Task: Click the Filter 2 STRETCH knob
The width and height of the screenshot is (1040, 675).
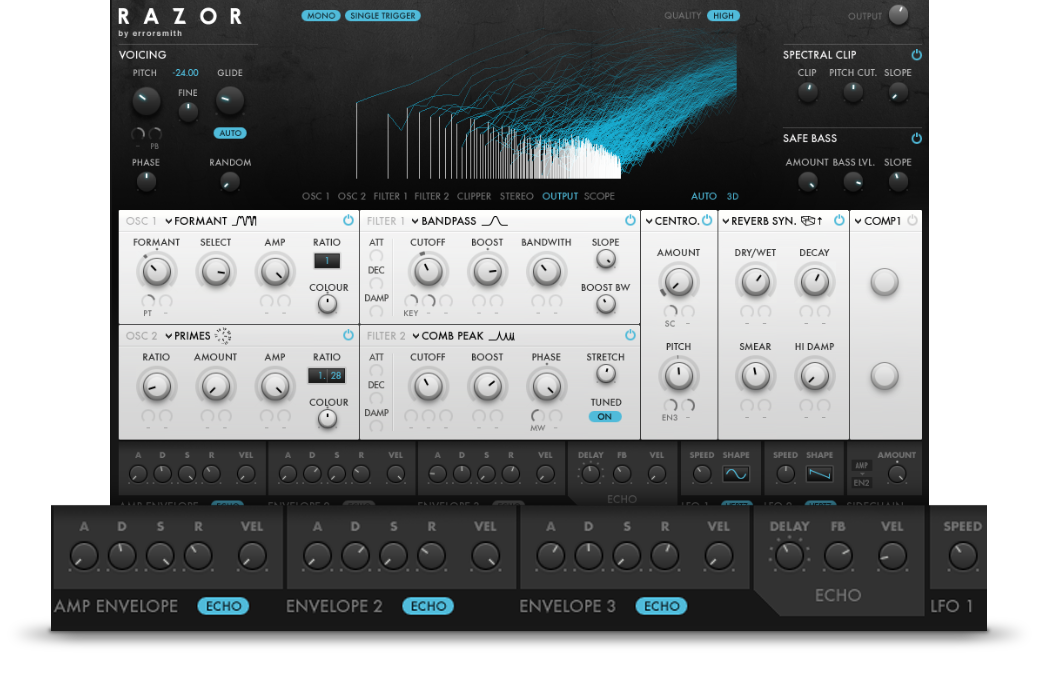Action: (606, 374)
